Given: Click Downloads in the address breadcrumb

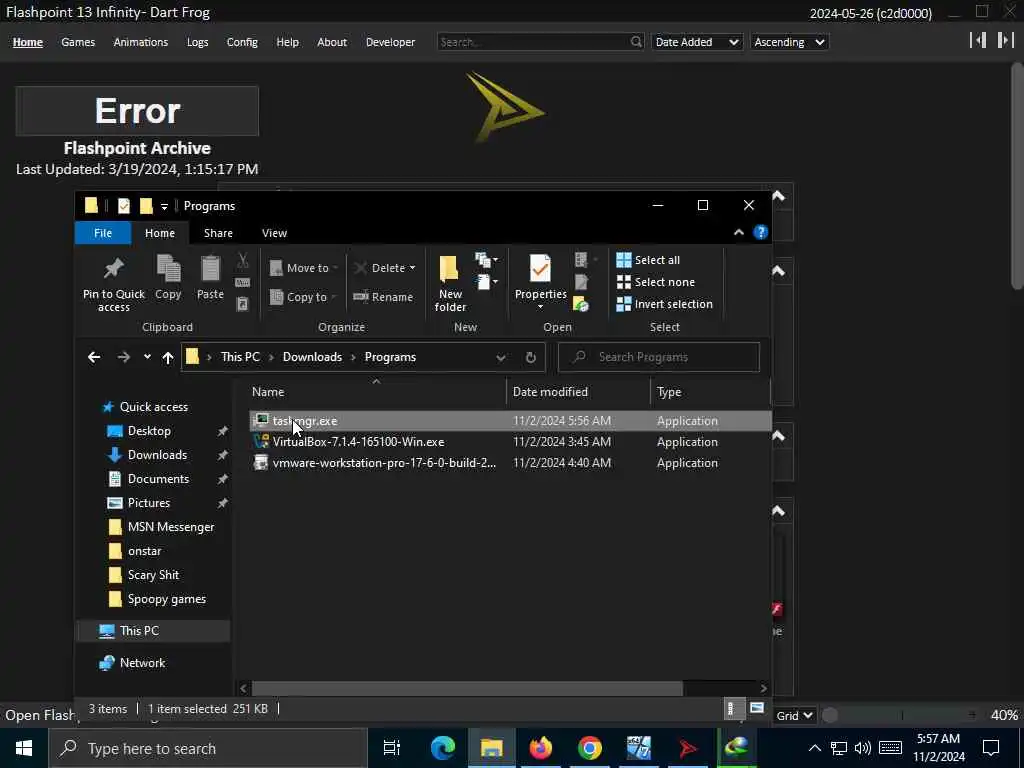Looking at the screenshot, I should 312,357.
